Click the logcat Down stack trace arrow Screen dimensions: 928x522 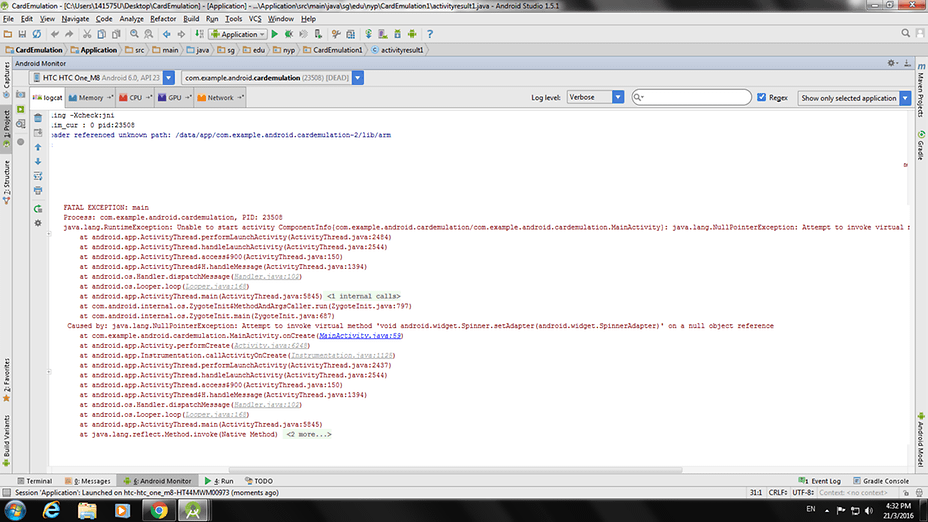pyautogui.click(x=38, y=161)
